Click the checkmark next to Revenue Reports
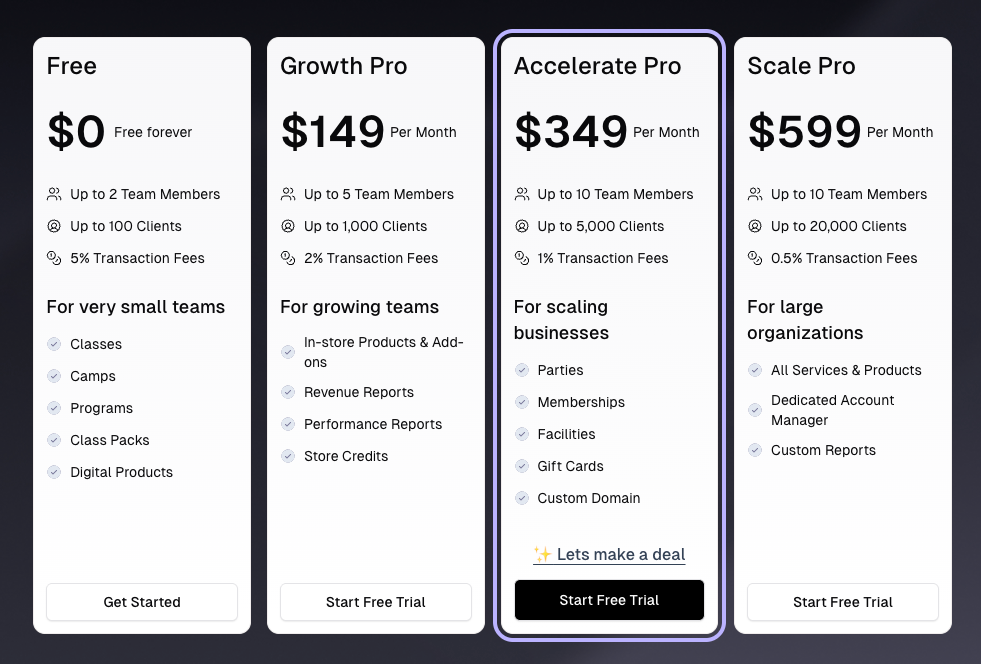Image resolution: width=981 pixels, height=664 pixels. pos(288,392)
